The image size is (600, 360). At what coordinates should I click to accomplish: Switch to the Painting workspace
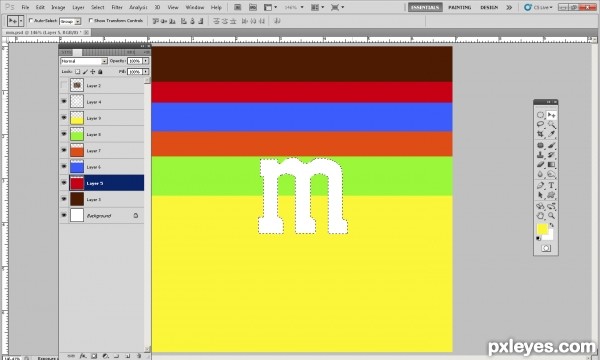[x=460, y=7]
